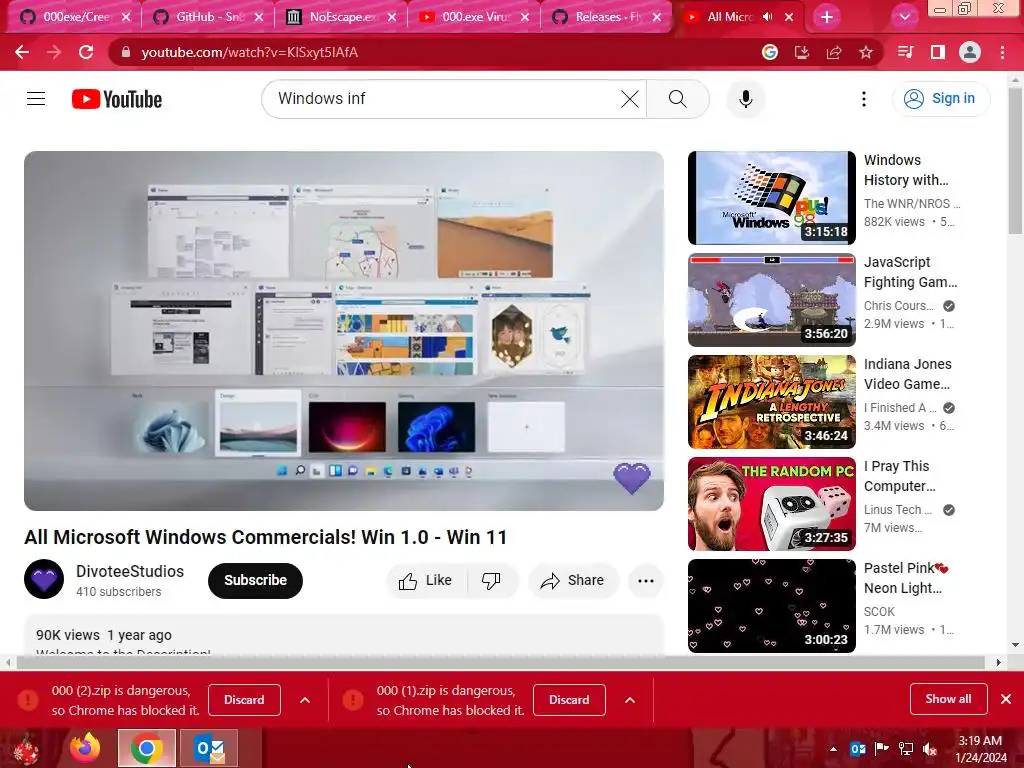The width and height of the screenshot is (1024, 768).
Task: Open the Google icon in address bar
Action: pyautogui.click(x=770, y=52)
